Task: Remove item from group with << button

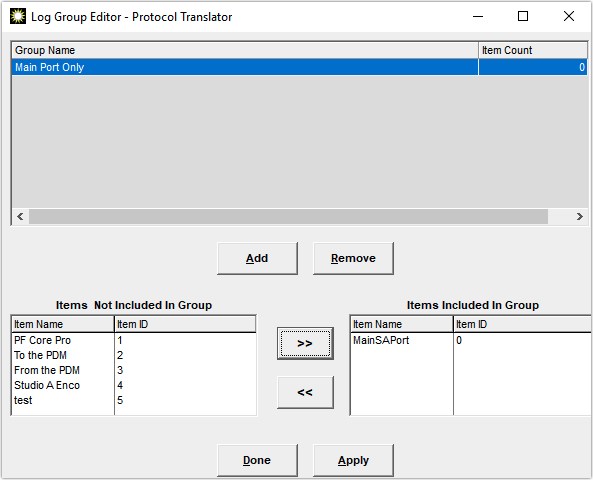Action: (305, 392)
